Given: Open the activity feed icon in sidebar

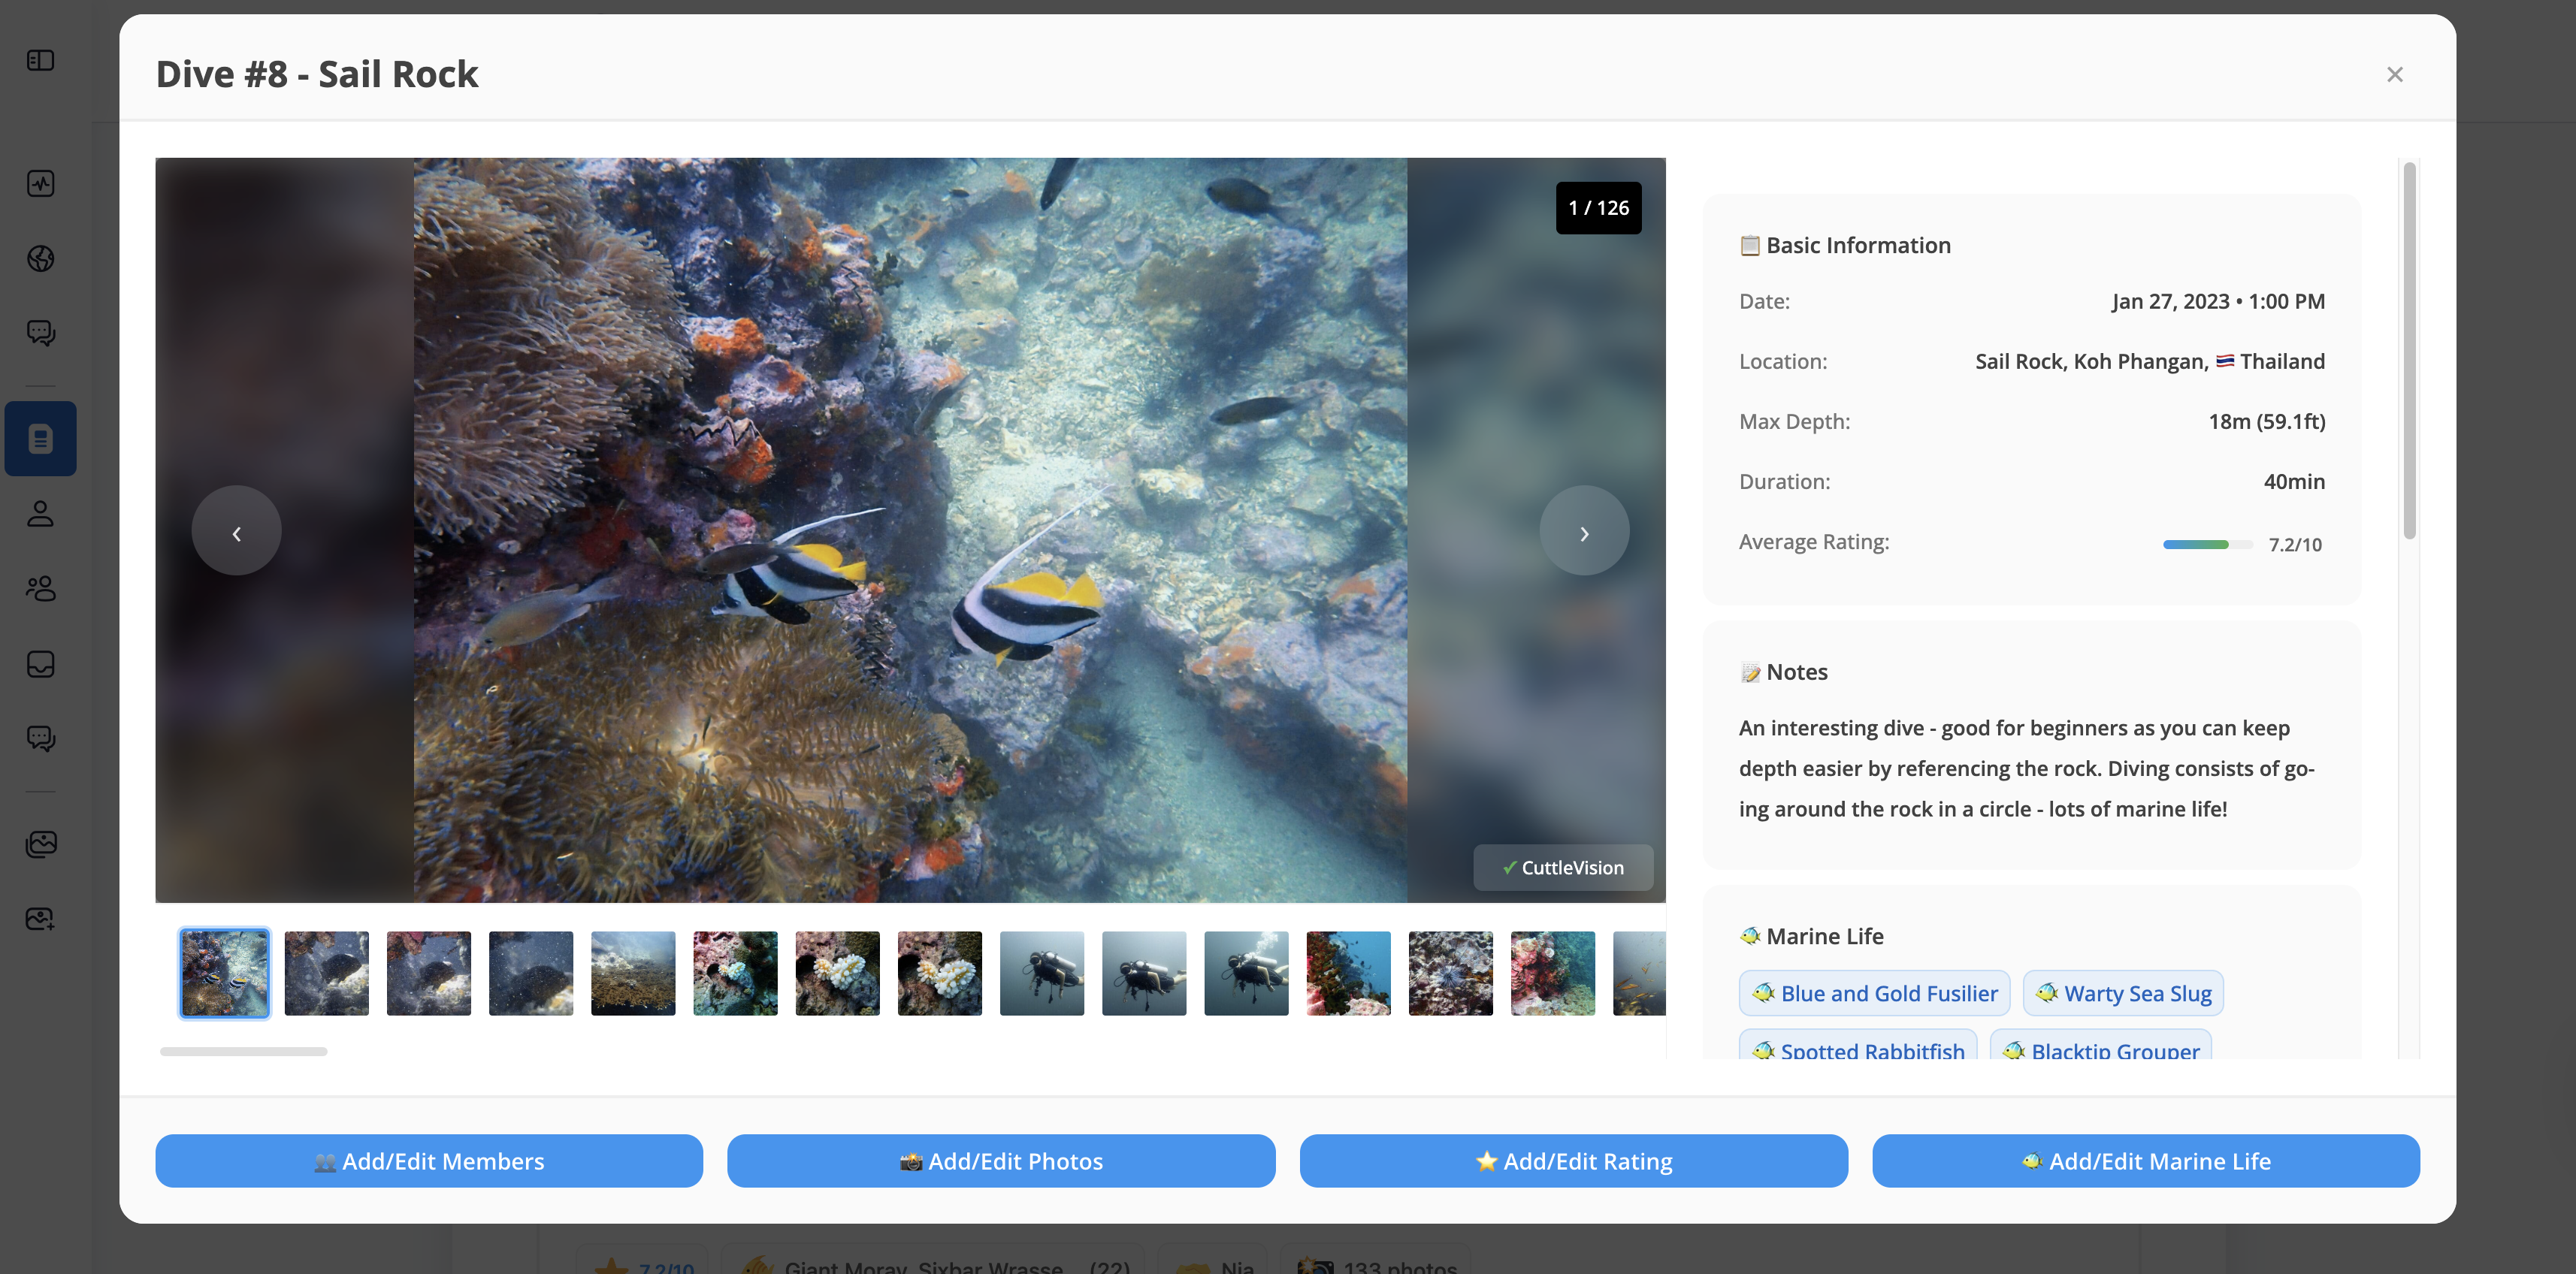Looking at the screenshot, I should pos(41,184).
